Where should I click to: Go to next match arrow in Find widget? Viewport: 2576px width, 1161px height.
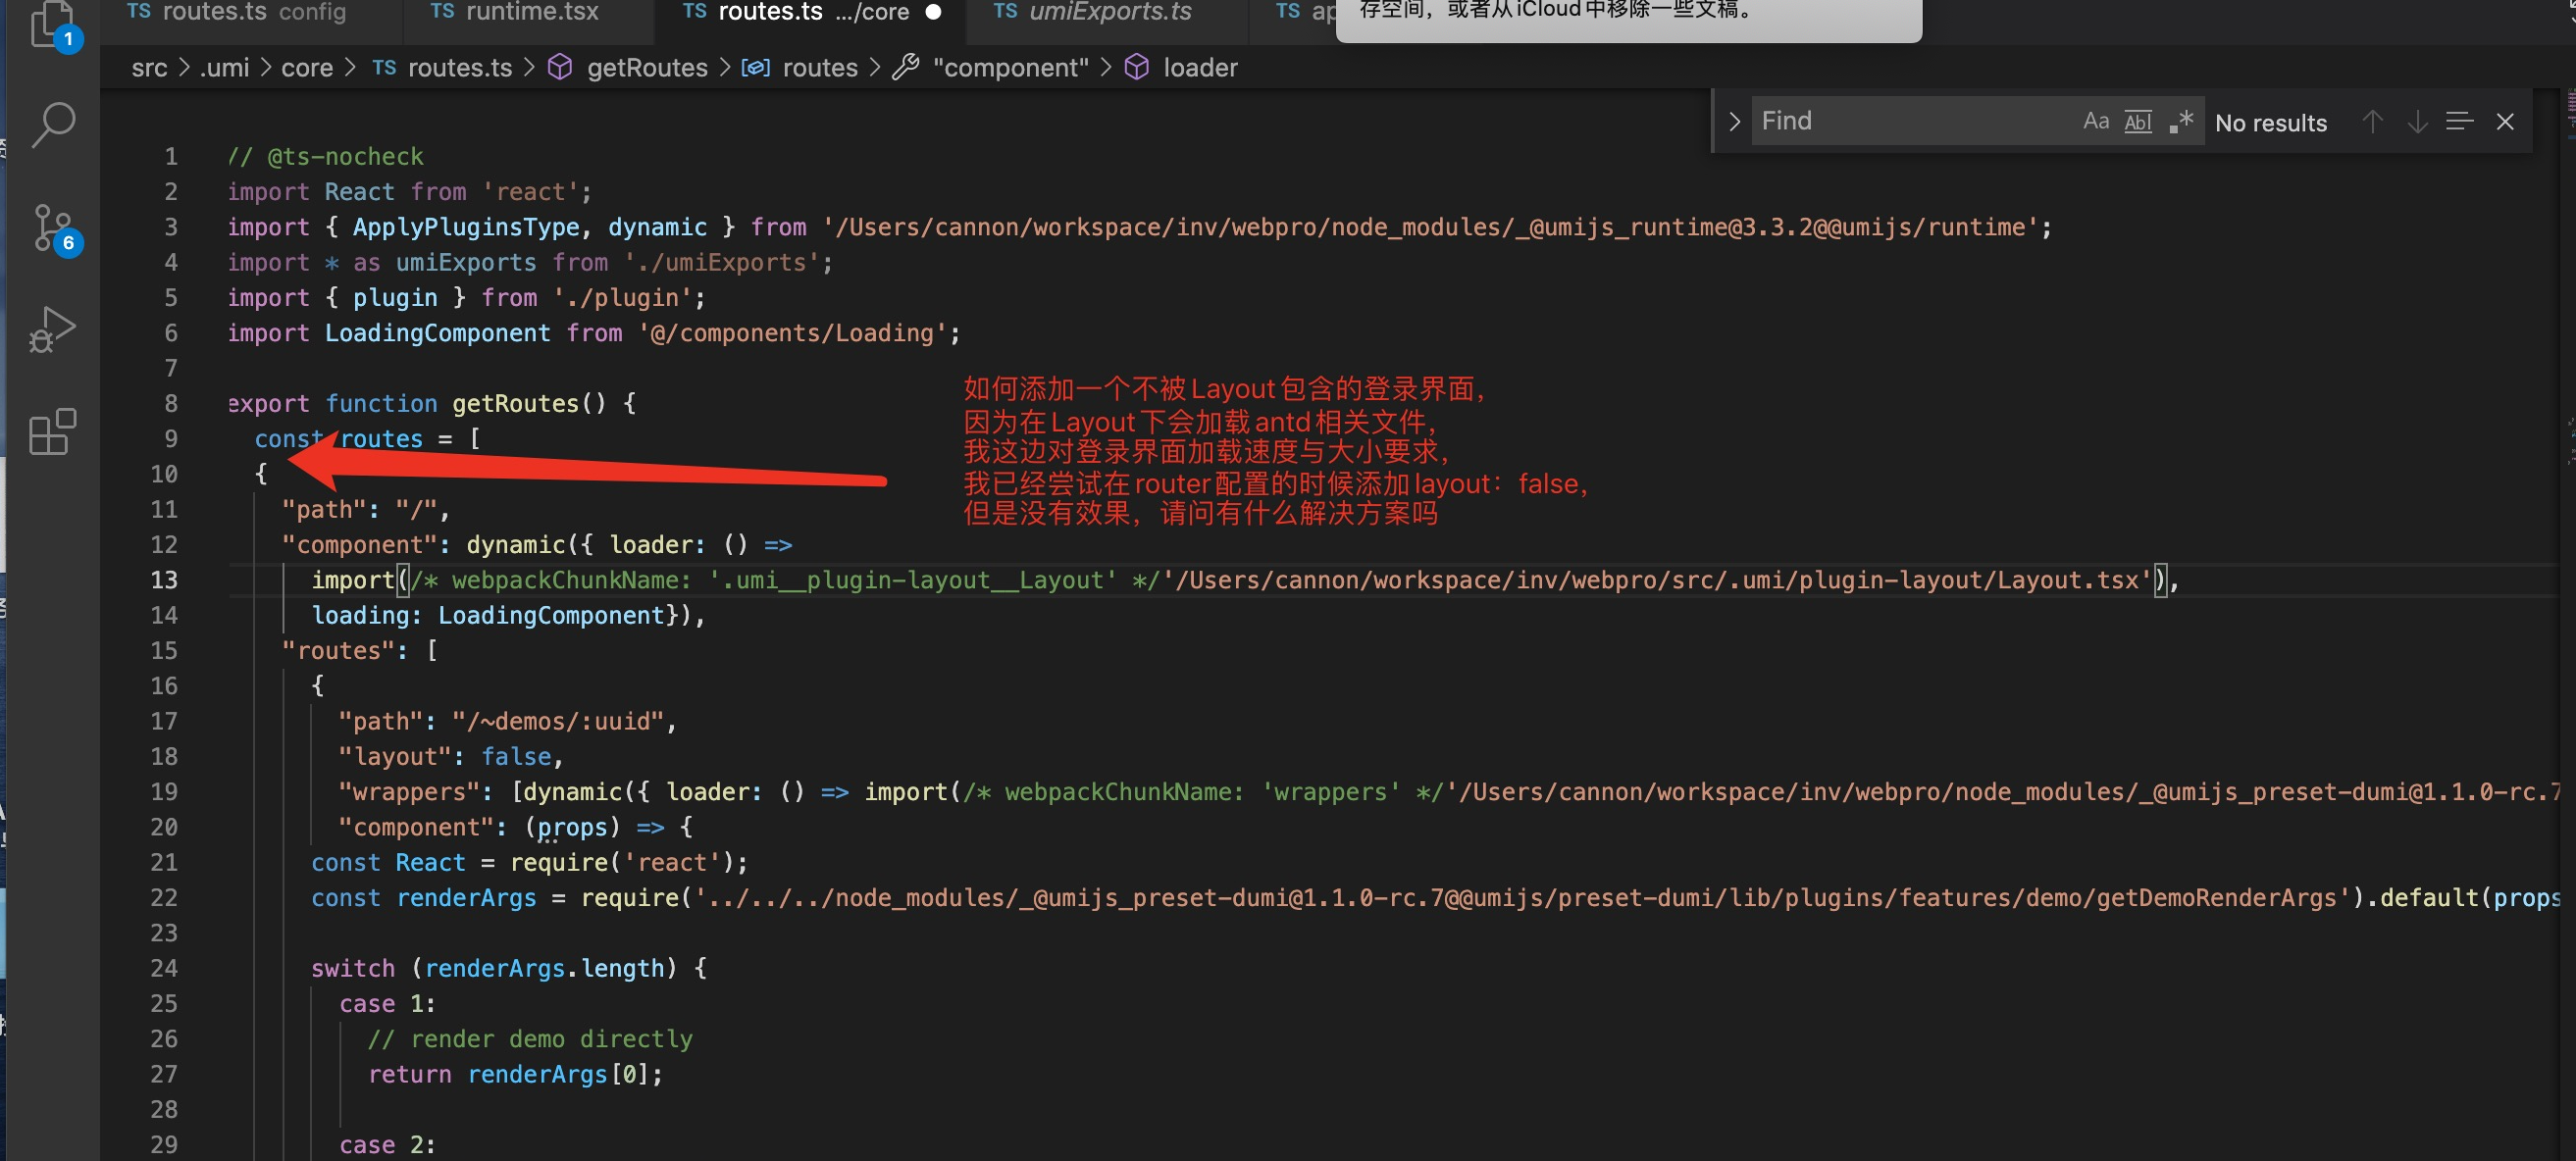tap(2418, 121)
